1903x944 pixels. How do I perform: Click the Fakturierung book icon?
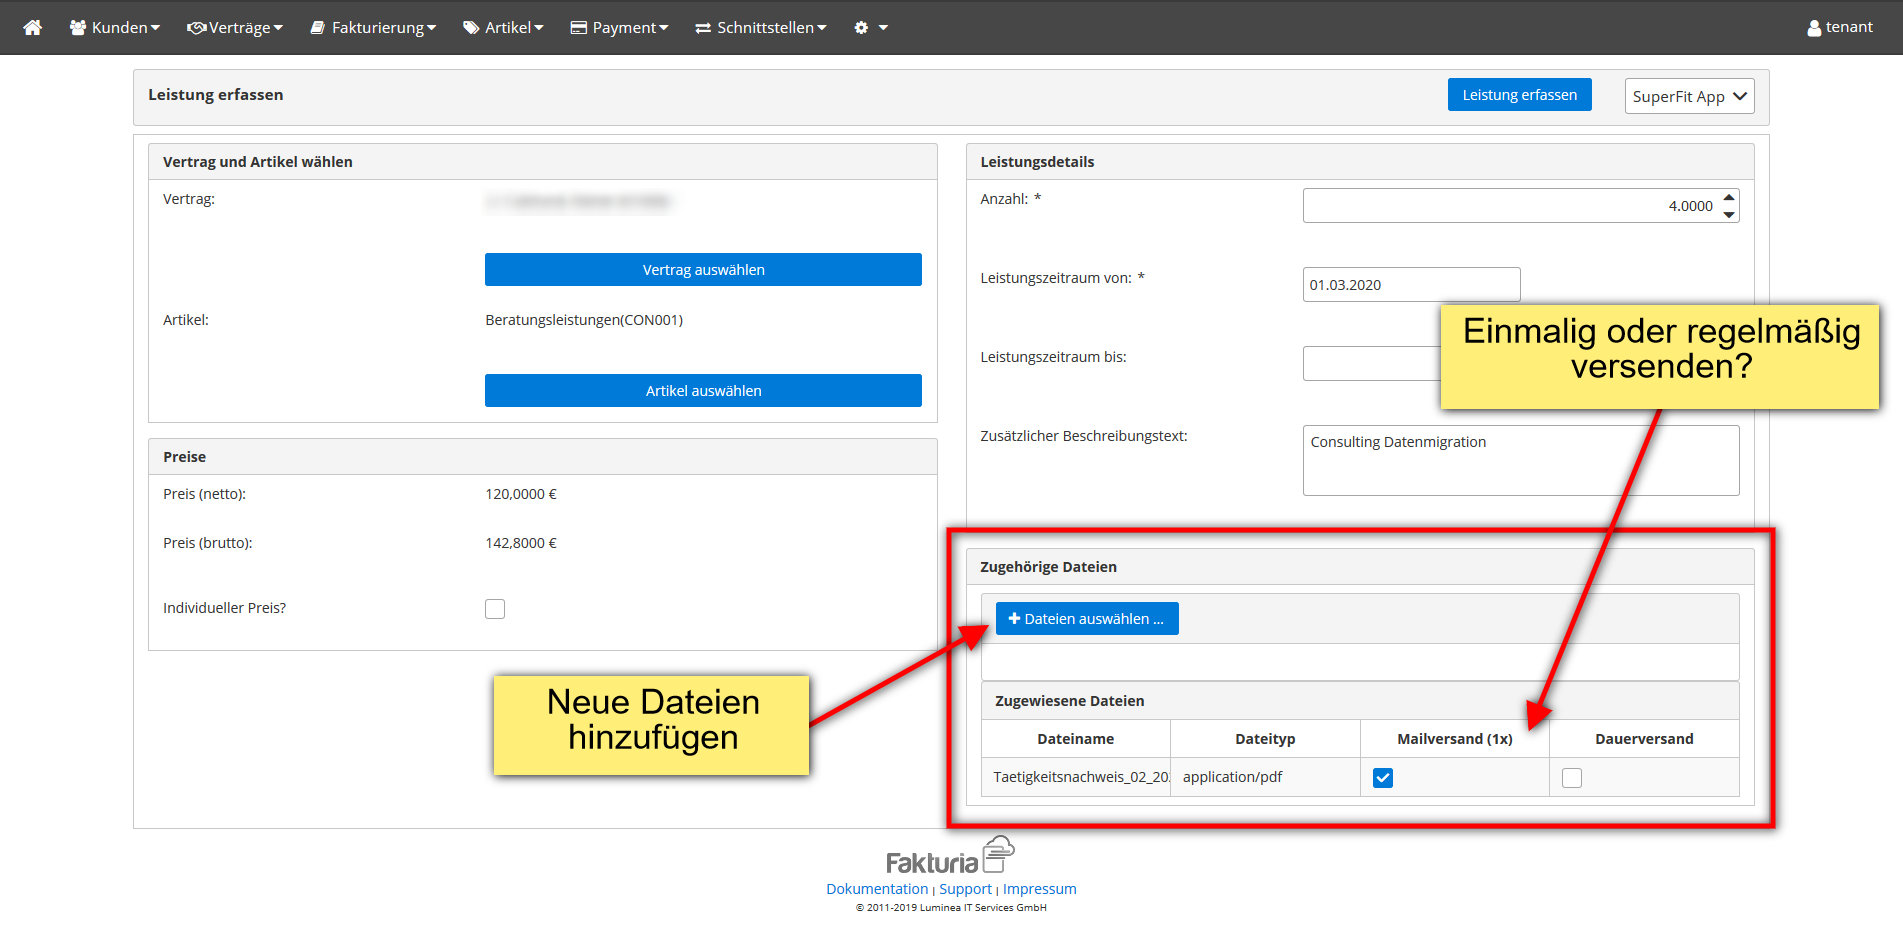(318, 27)
